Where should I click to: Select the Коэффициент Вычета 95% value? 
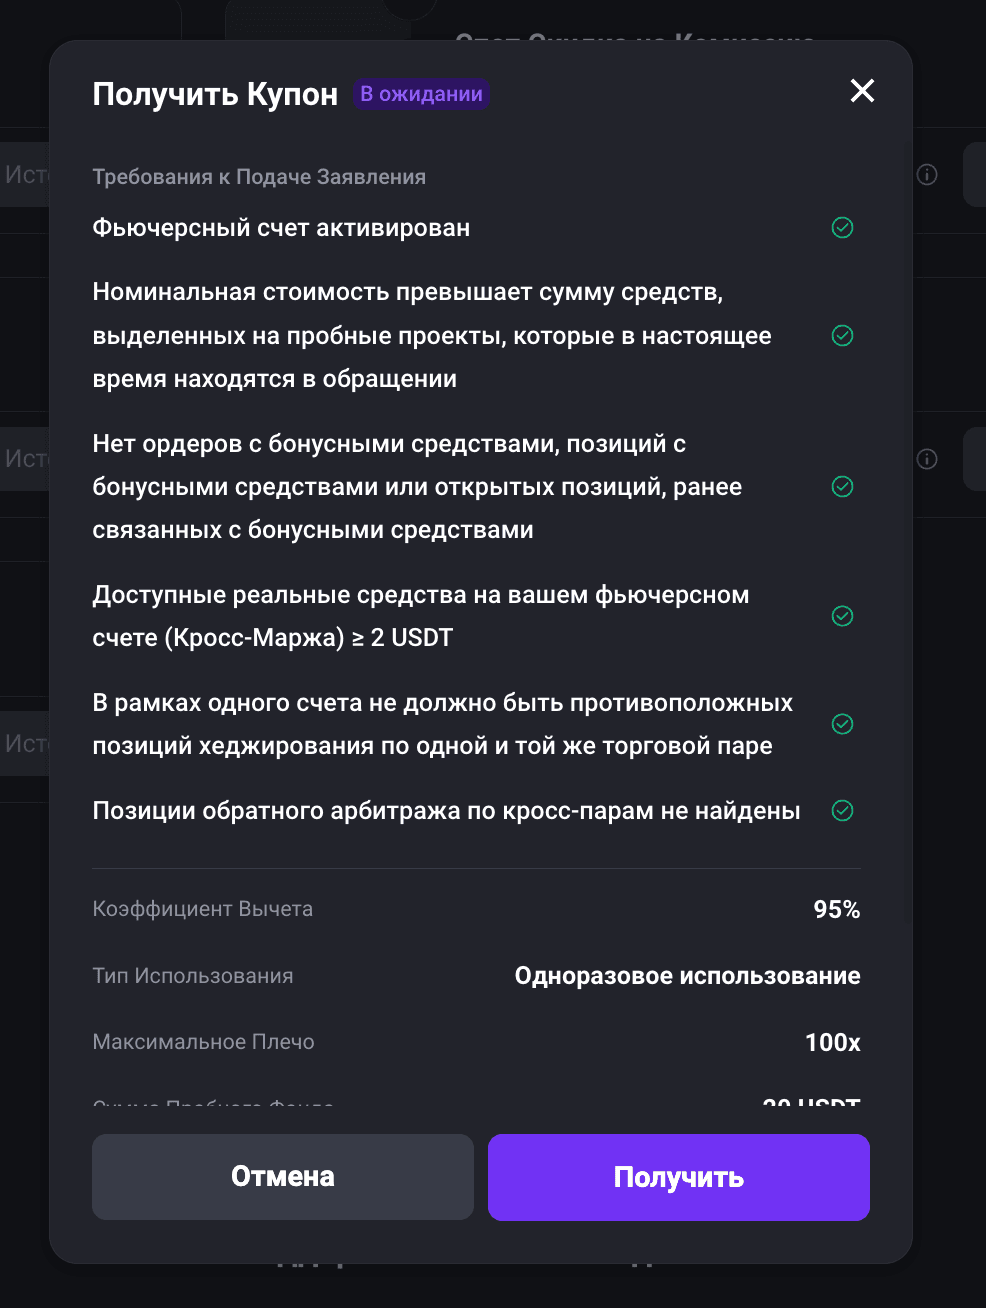coord(837,910)
